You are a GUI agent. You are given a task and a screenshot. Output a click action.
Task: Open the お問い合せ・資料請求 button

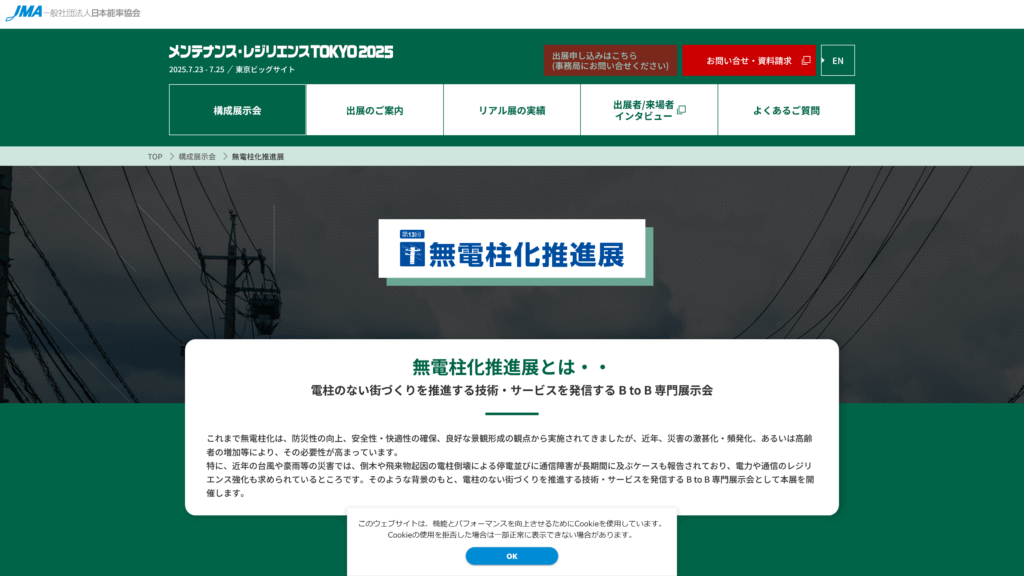[x=749, y=60]
